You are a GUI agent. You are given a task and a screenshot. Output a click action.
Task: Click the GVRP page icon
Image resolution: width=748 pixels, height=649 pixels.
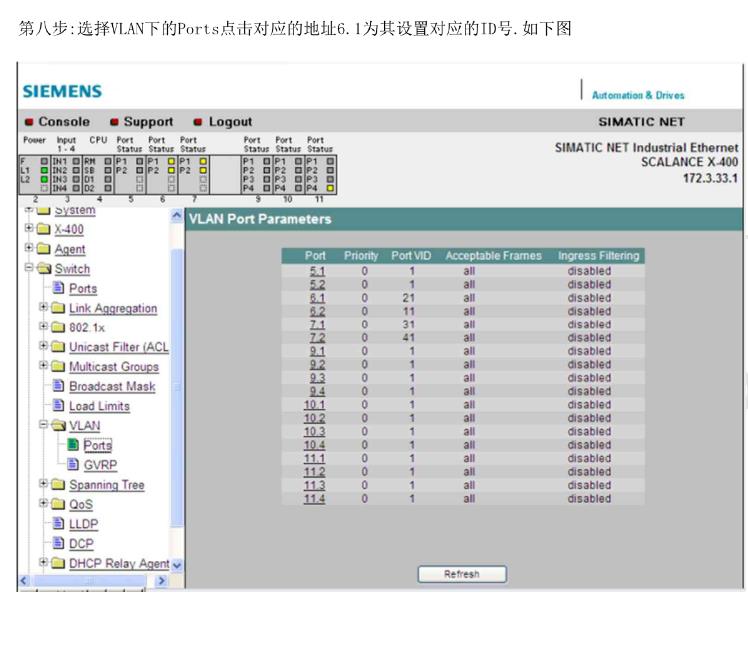(x=73, y=465)
